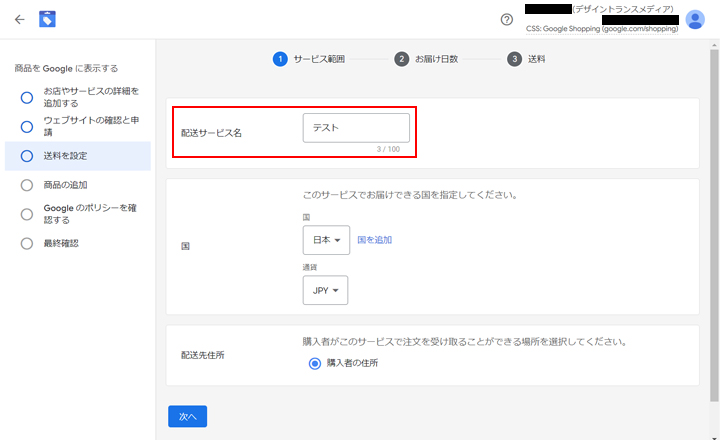Open the help question mark icon
Image resolution: width=720 pixels, height=440 pixels.
tap(506, 19)
